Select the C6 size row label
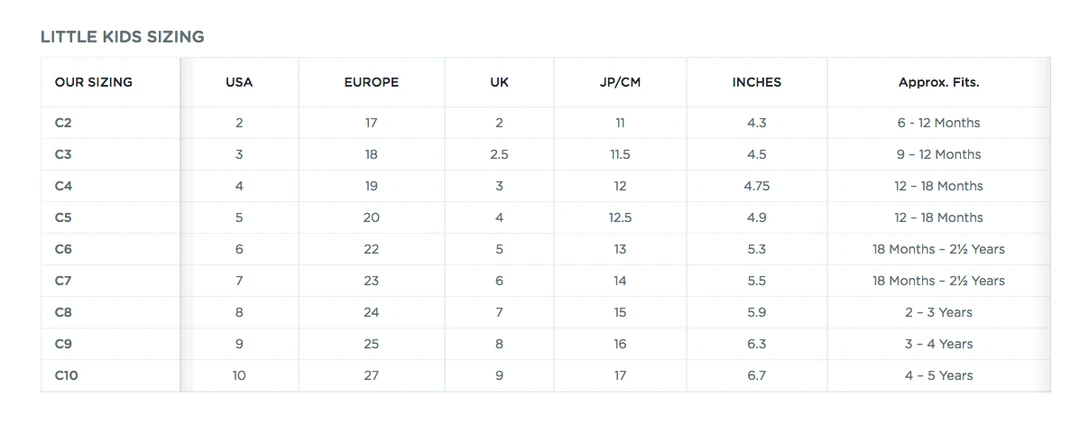This screenshot has width=1080, height=426. [x=63, y=249]
